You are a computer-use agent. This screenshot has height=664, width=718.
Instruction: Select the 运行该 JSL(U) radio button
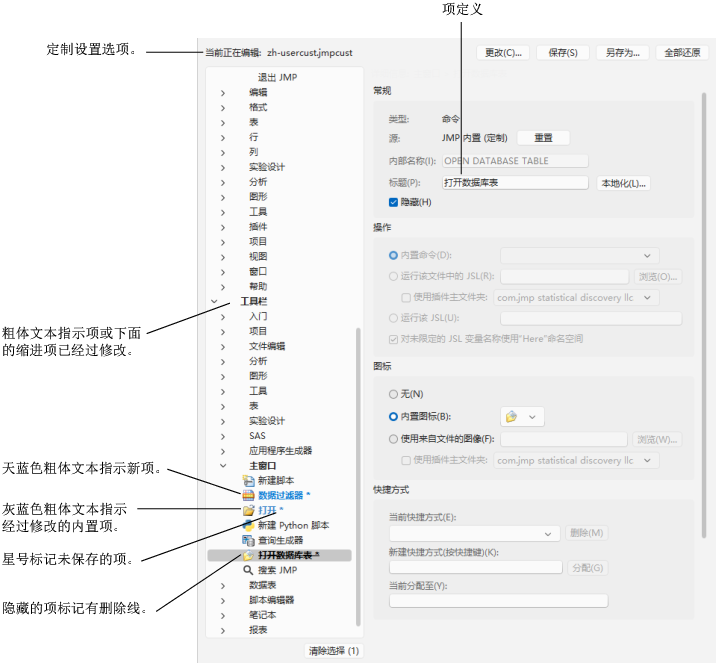393,318
